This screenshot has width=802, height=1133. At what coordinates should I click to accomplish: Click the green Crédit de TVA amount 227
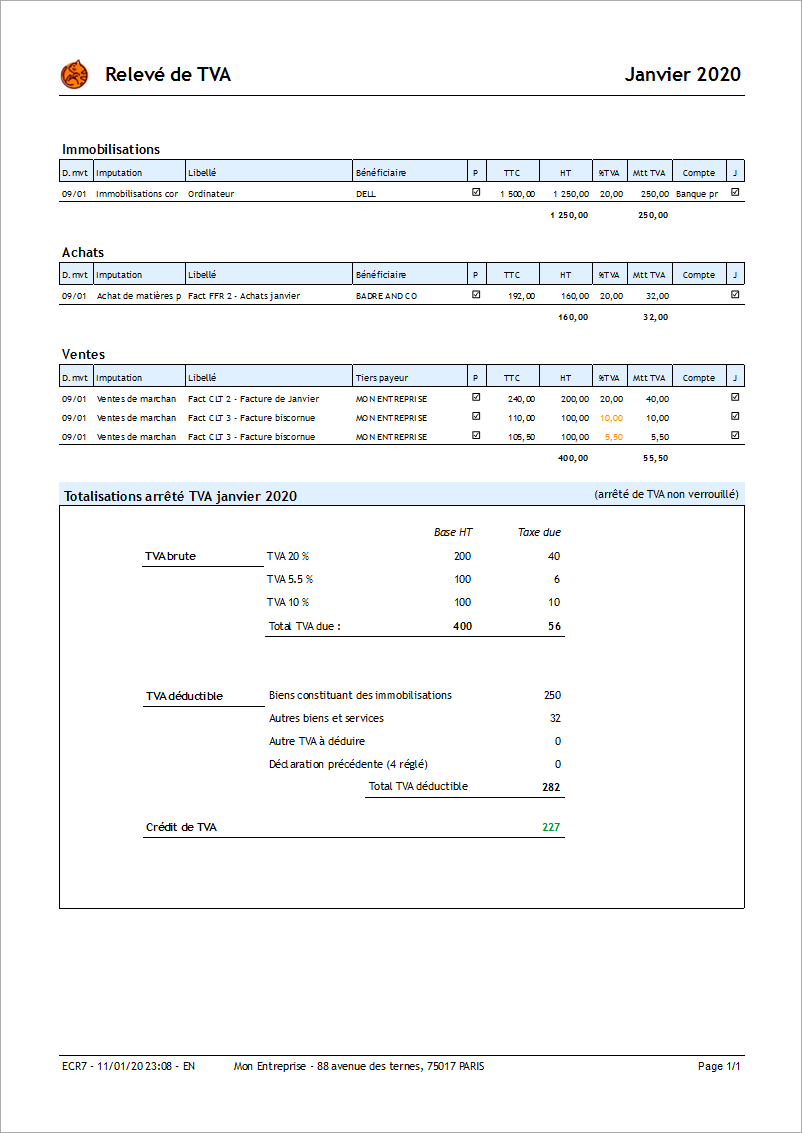551,827
